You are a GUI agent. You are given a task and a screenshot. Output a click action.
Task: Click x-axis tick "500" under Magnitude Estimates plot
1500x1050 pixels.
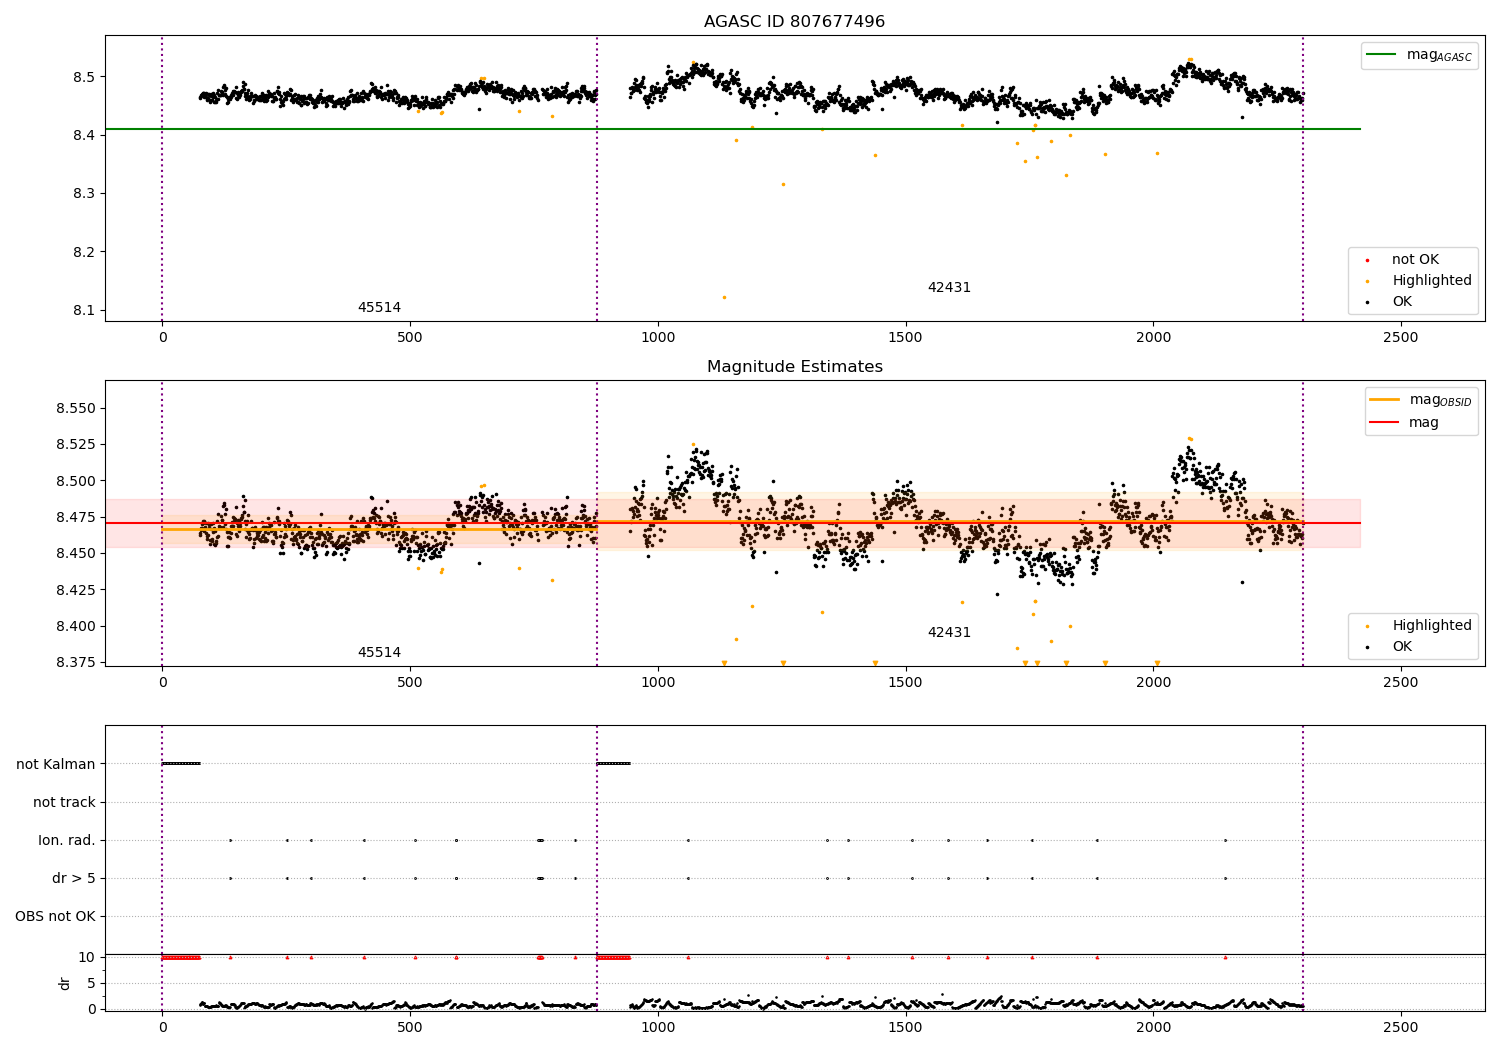coord(410,683)
